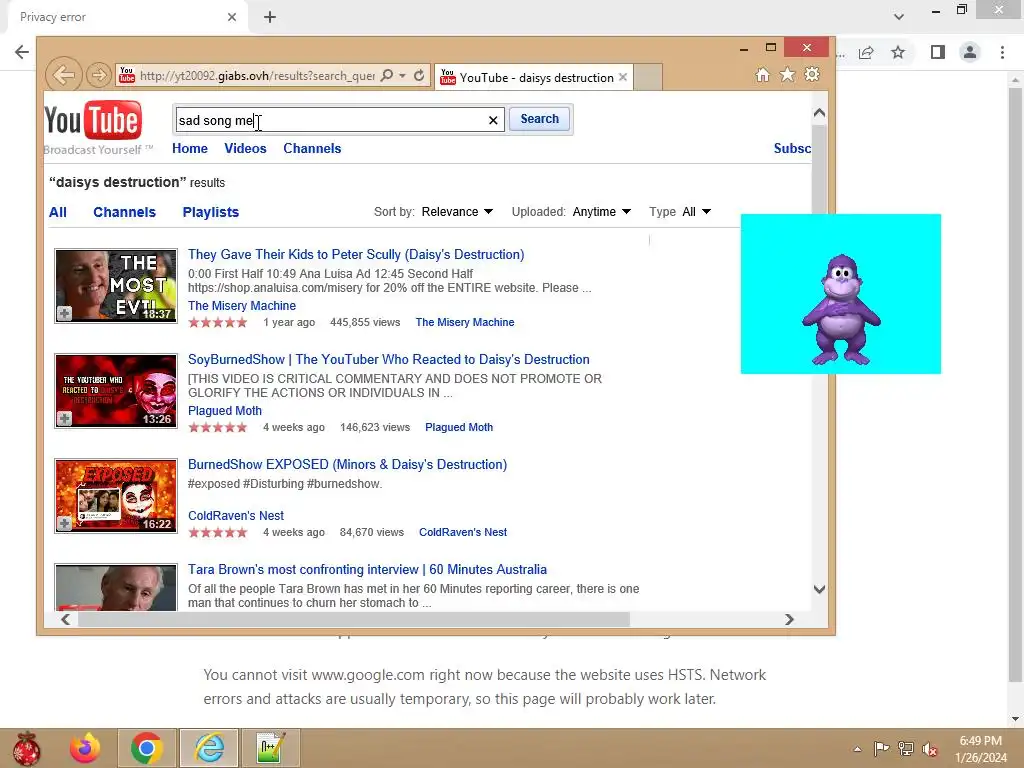Expand the IE address bar dropdown arrow

402,75
